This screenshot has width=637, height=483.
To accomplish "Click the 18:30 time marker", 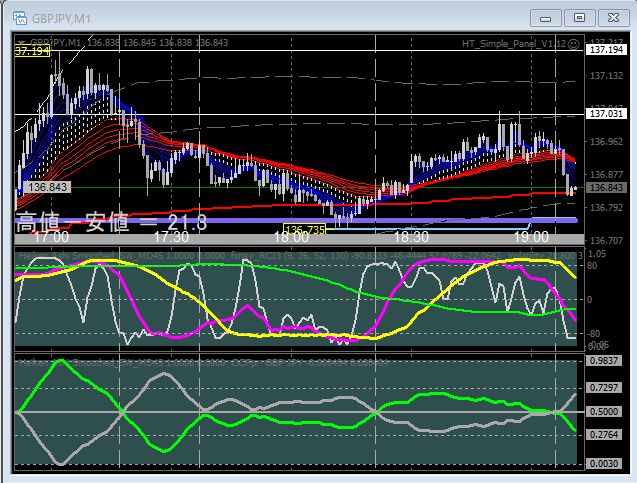I will [x=412, y=238].
